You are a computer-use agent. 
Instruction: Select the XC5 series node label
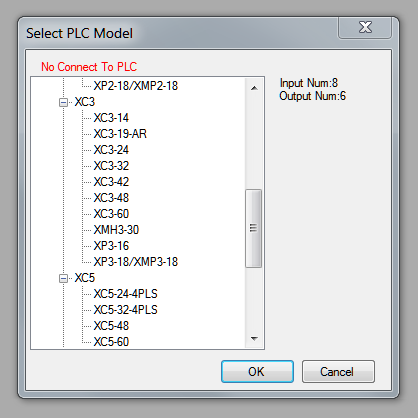click(85, 278)
